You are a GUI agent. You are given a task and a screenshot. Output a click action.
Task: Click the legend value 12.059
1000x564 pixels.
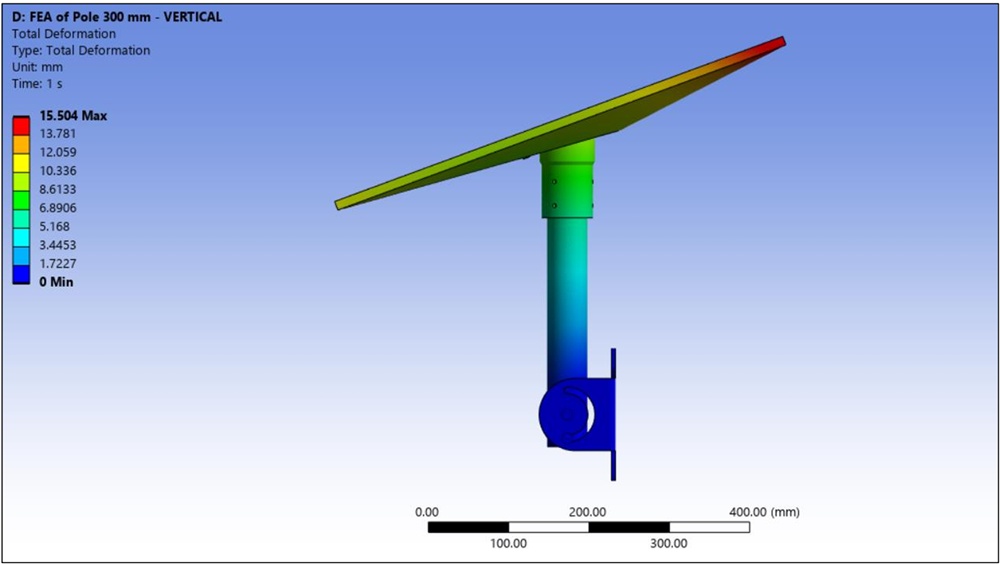point(57,152)
